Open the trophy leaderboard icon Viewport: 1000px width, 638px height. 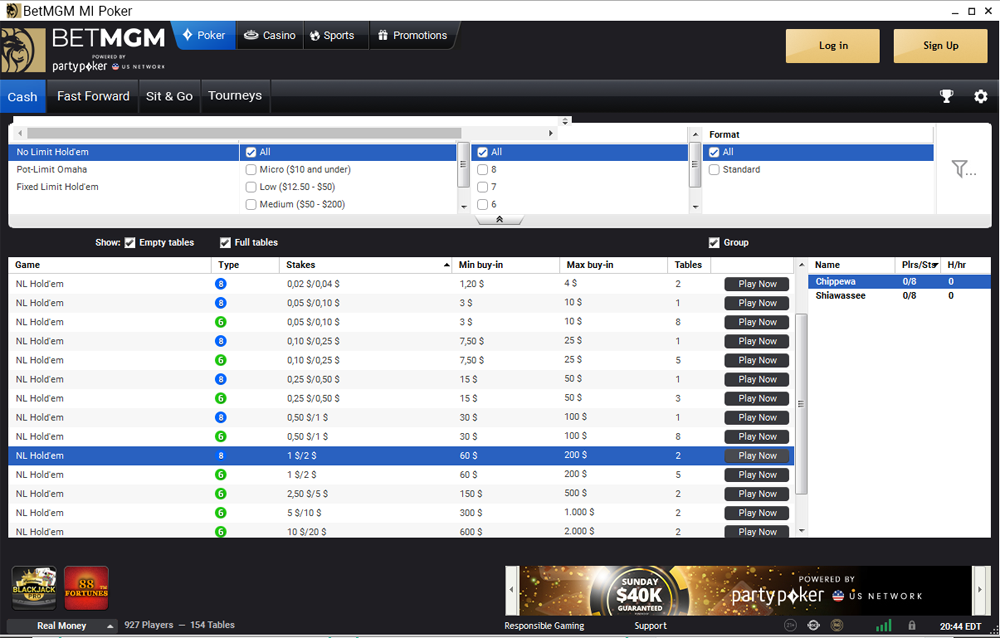tap(946, 96)
